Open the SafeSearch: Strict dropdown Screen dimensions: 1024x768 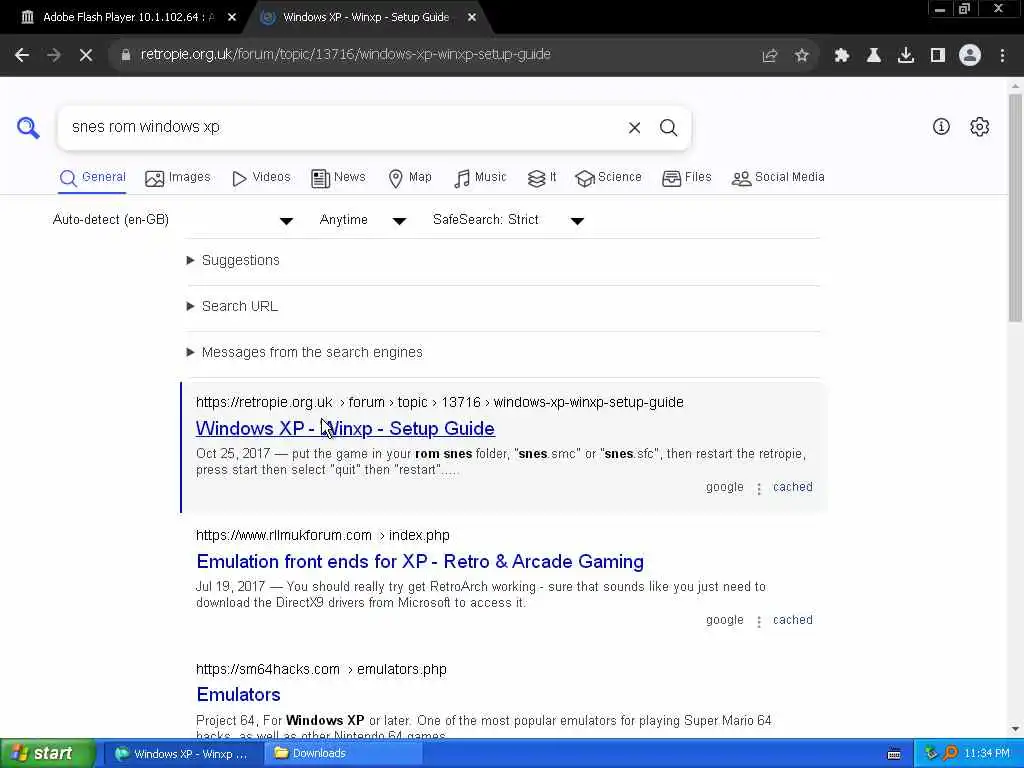click(508, 220)
